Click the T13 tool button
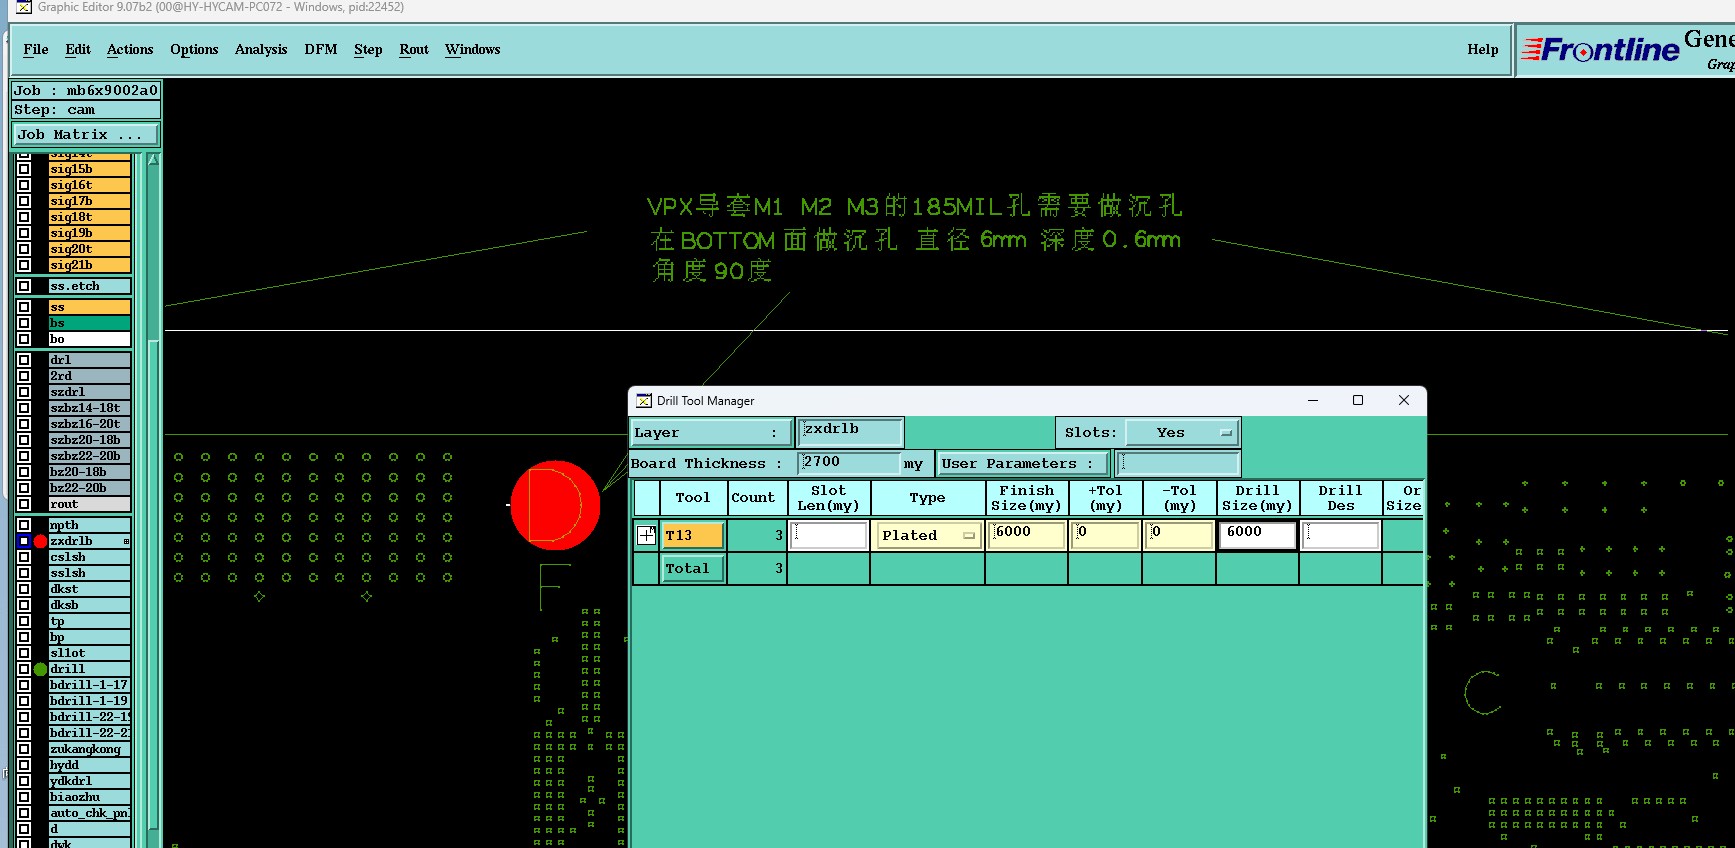 click(x=693, y=535)
